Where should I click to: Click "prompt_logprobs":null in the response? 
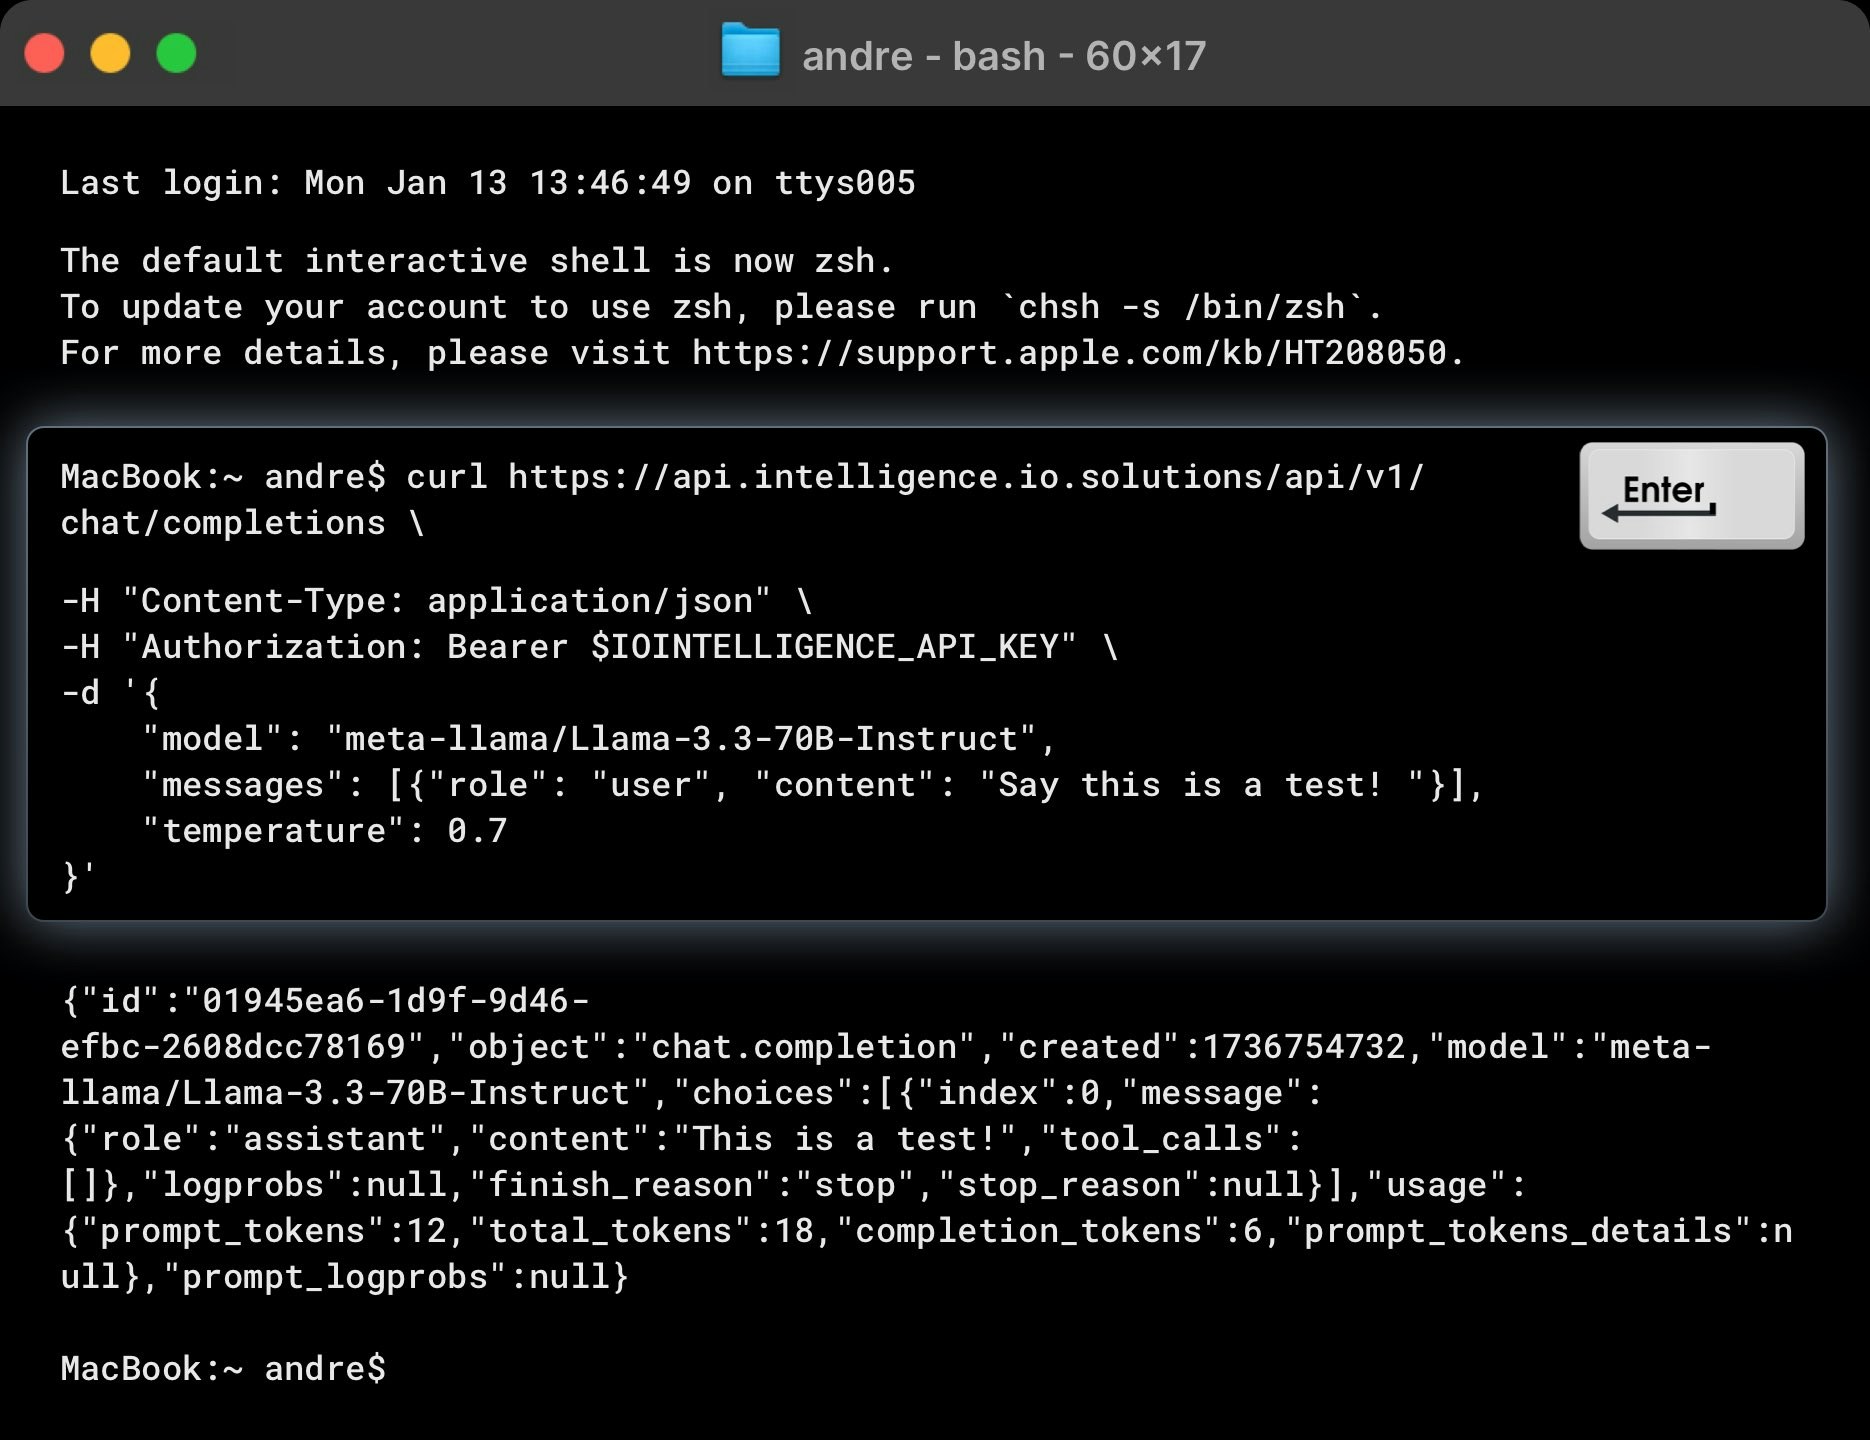(x=386, y=1277)
